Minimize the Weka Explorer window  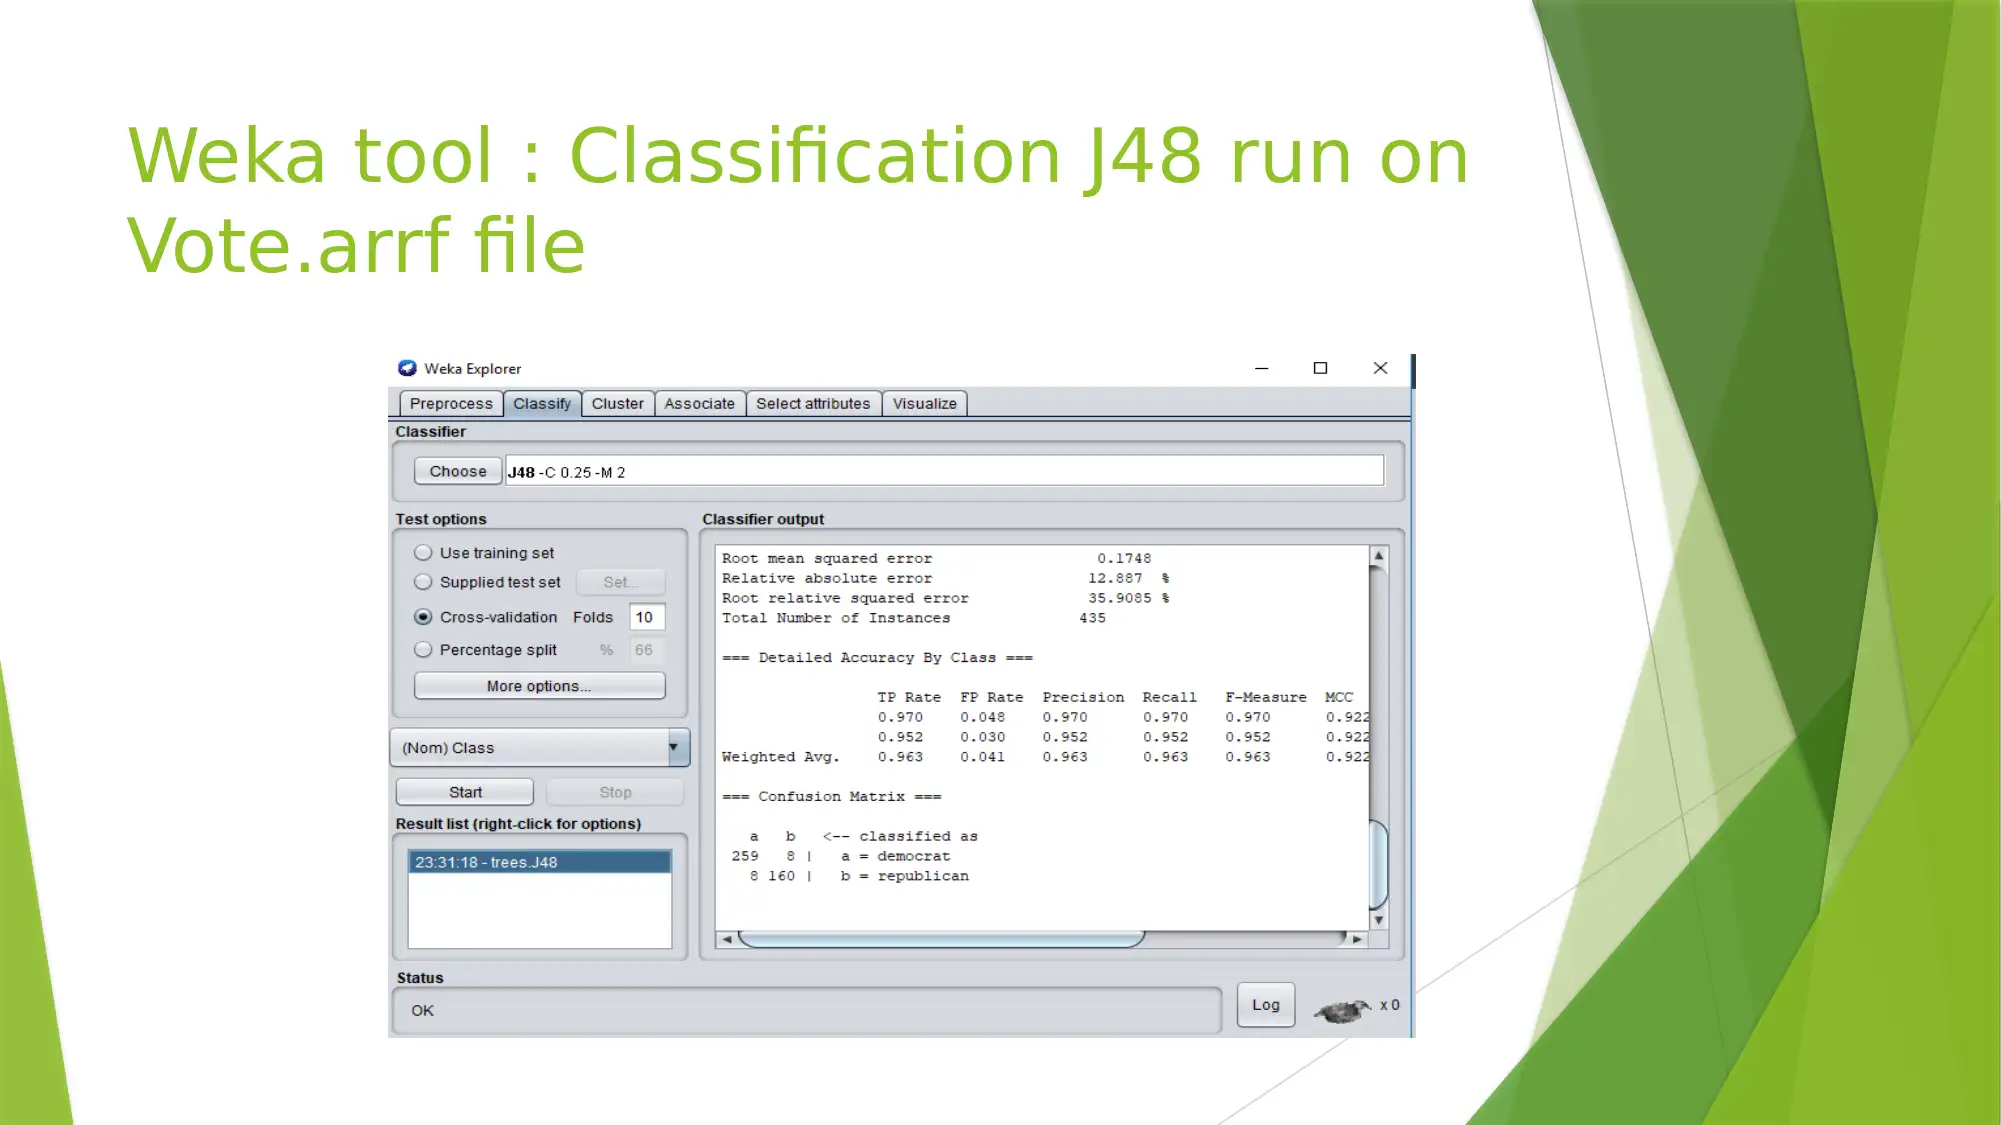coord(1262,368)
